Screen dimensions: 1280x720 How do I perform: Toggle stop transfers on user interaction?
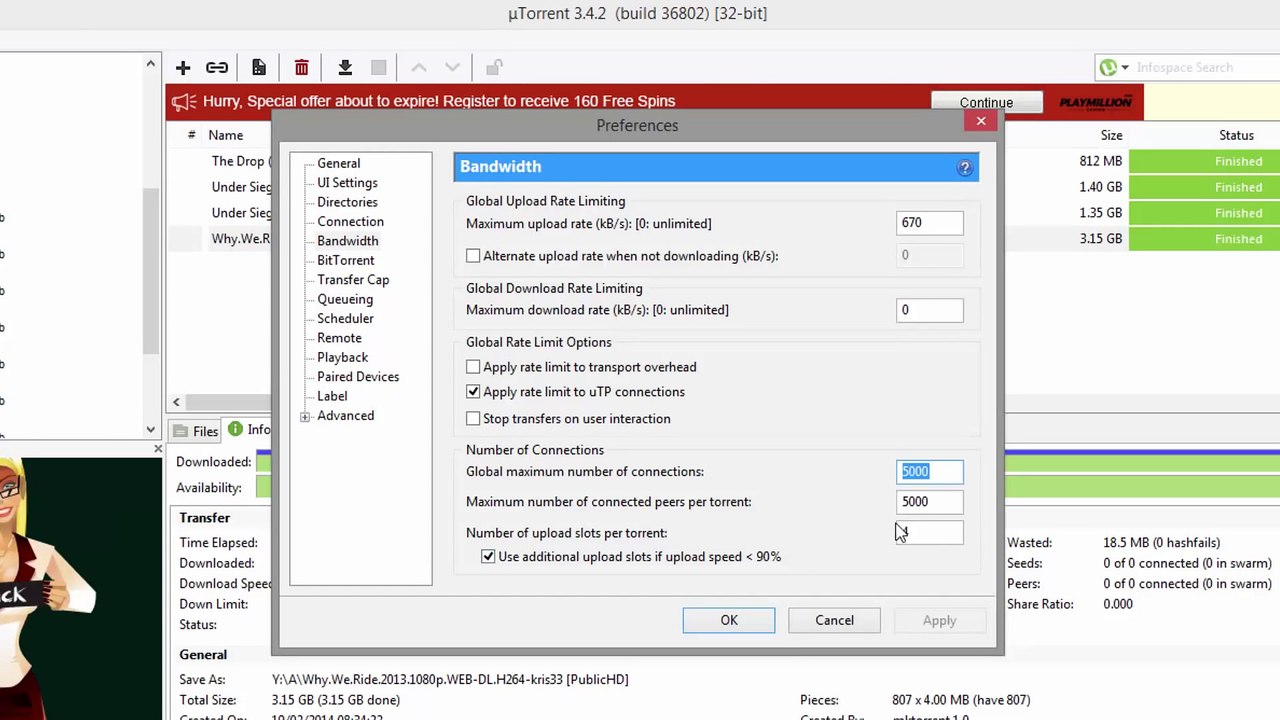(473, 419)
